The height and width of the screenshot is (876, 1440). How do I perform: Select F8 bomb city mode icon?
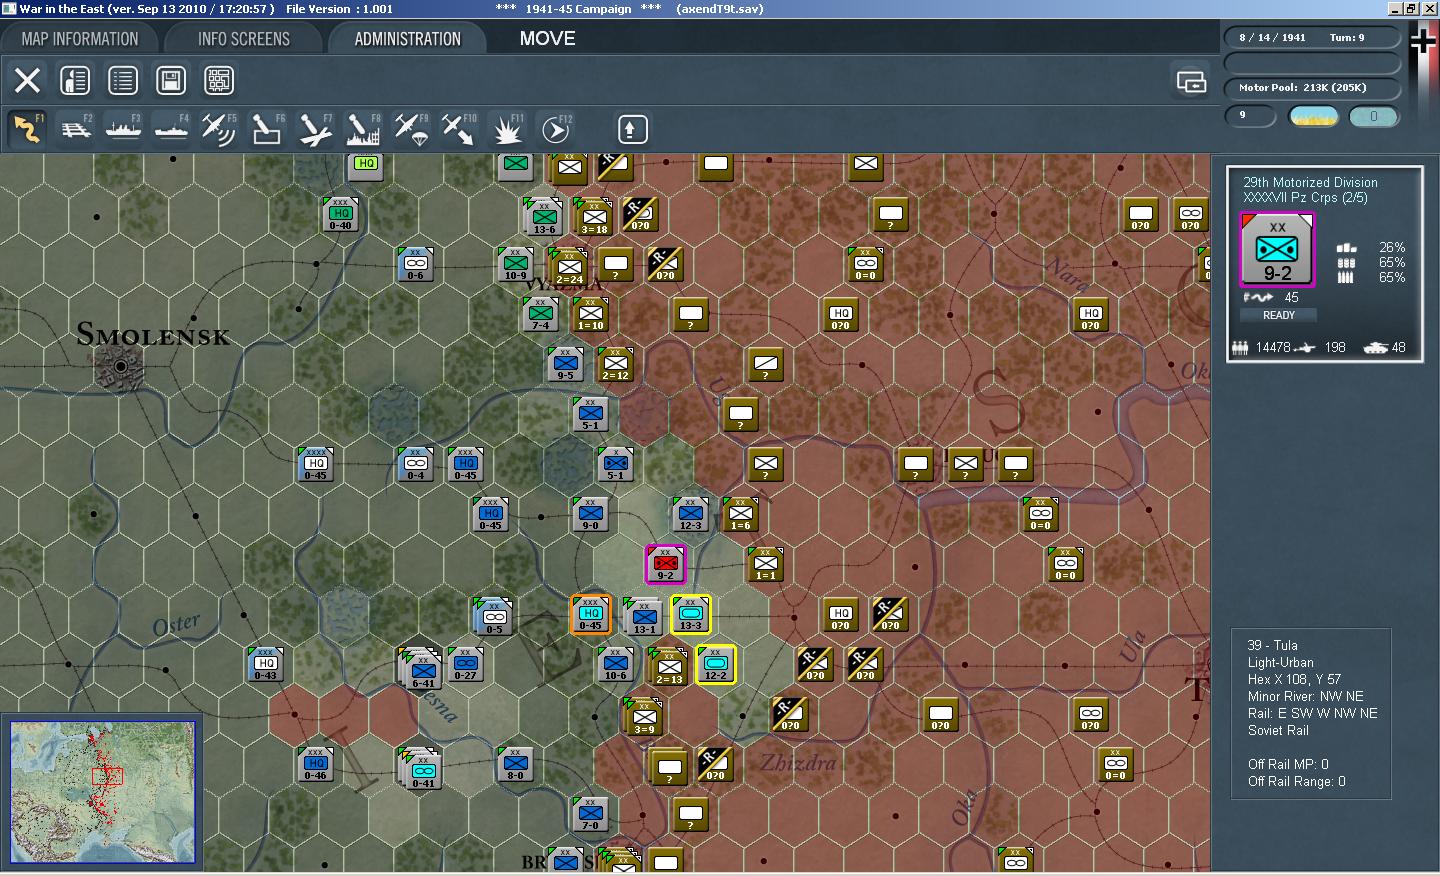pos(363,129)
